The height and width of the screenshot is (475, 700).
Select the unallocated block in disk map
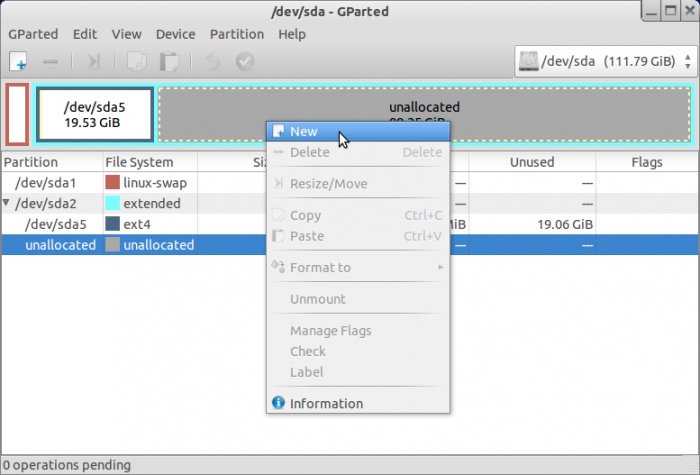click(424, 115)
